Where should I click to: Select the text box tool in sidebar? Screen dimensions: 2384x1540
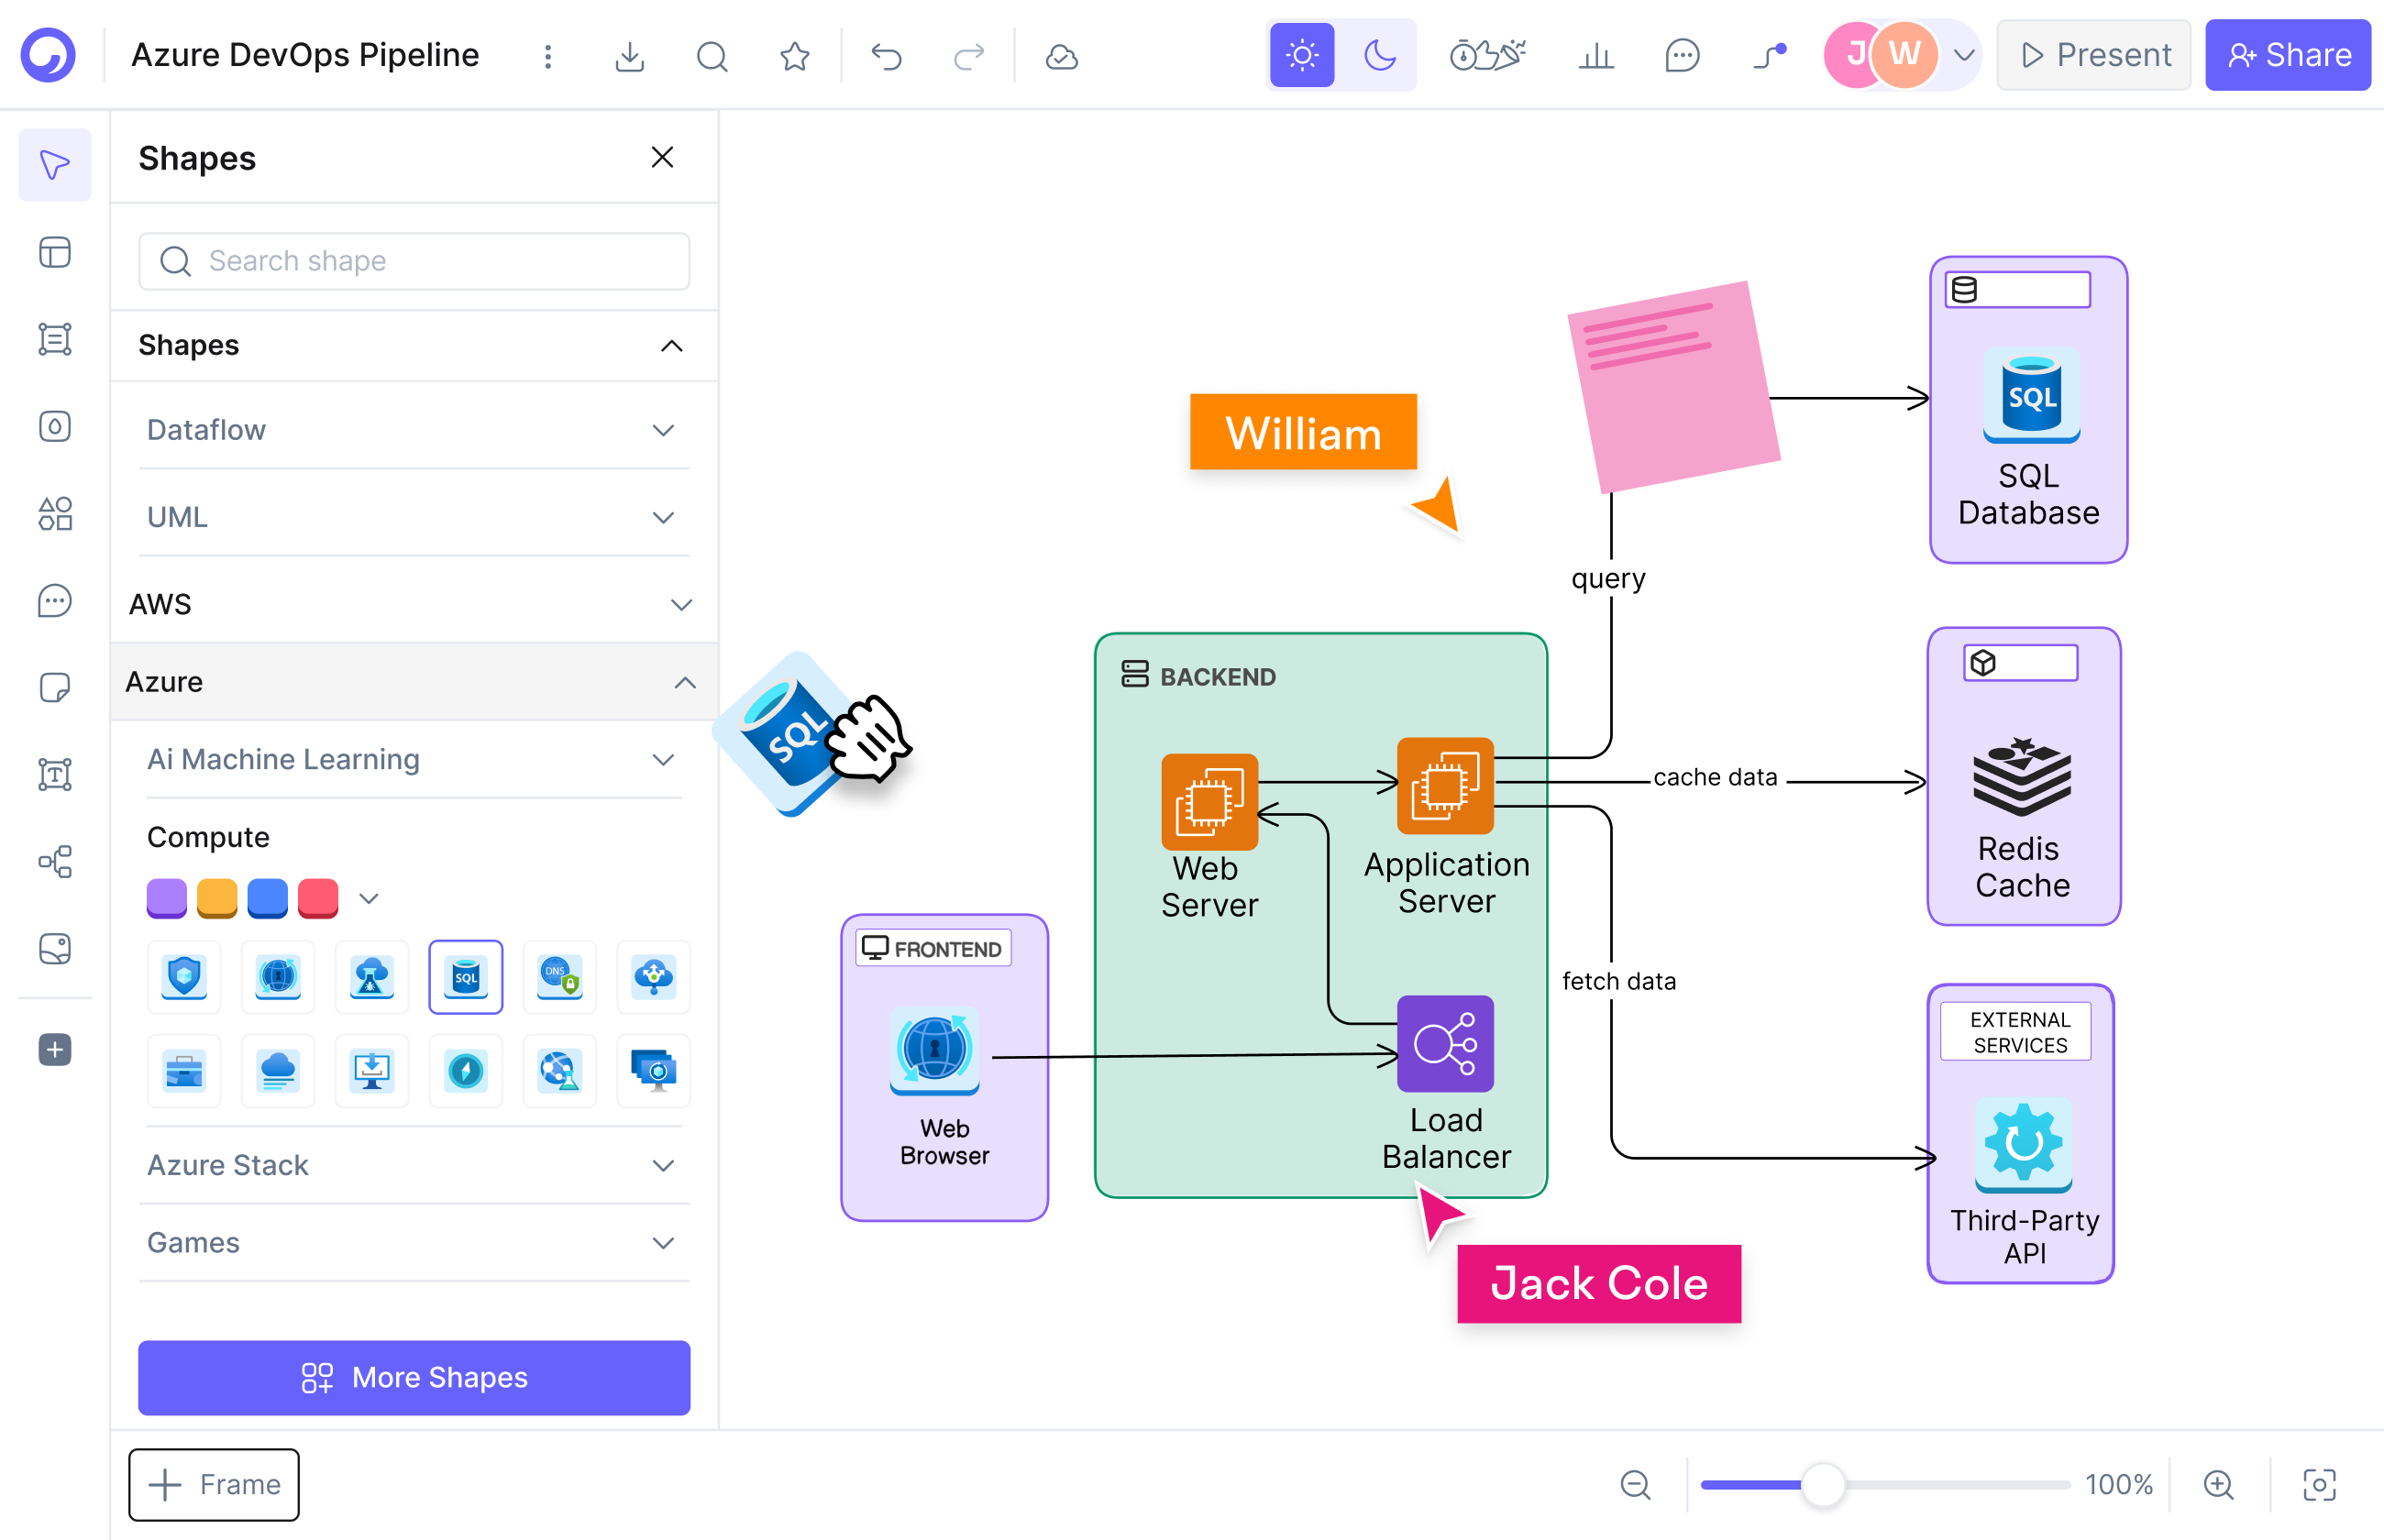point(55,775)
